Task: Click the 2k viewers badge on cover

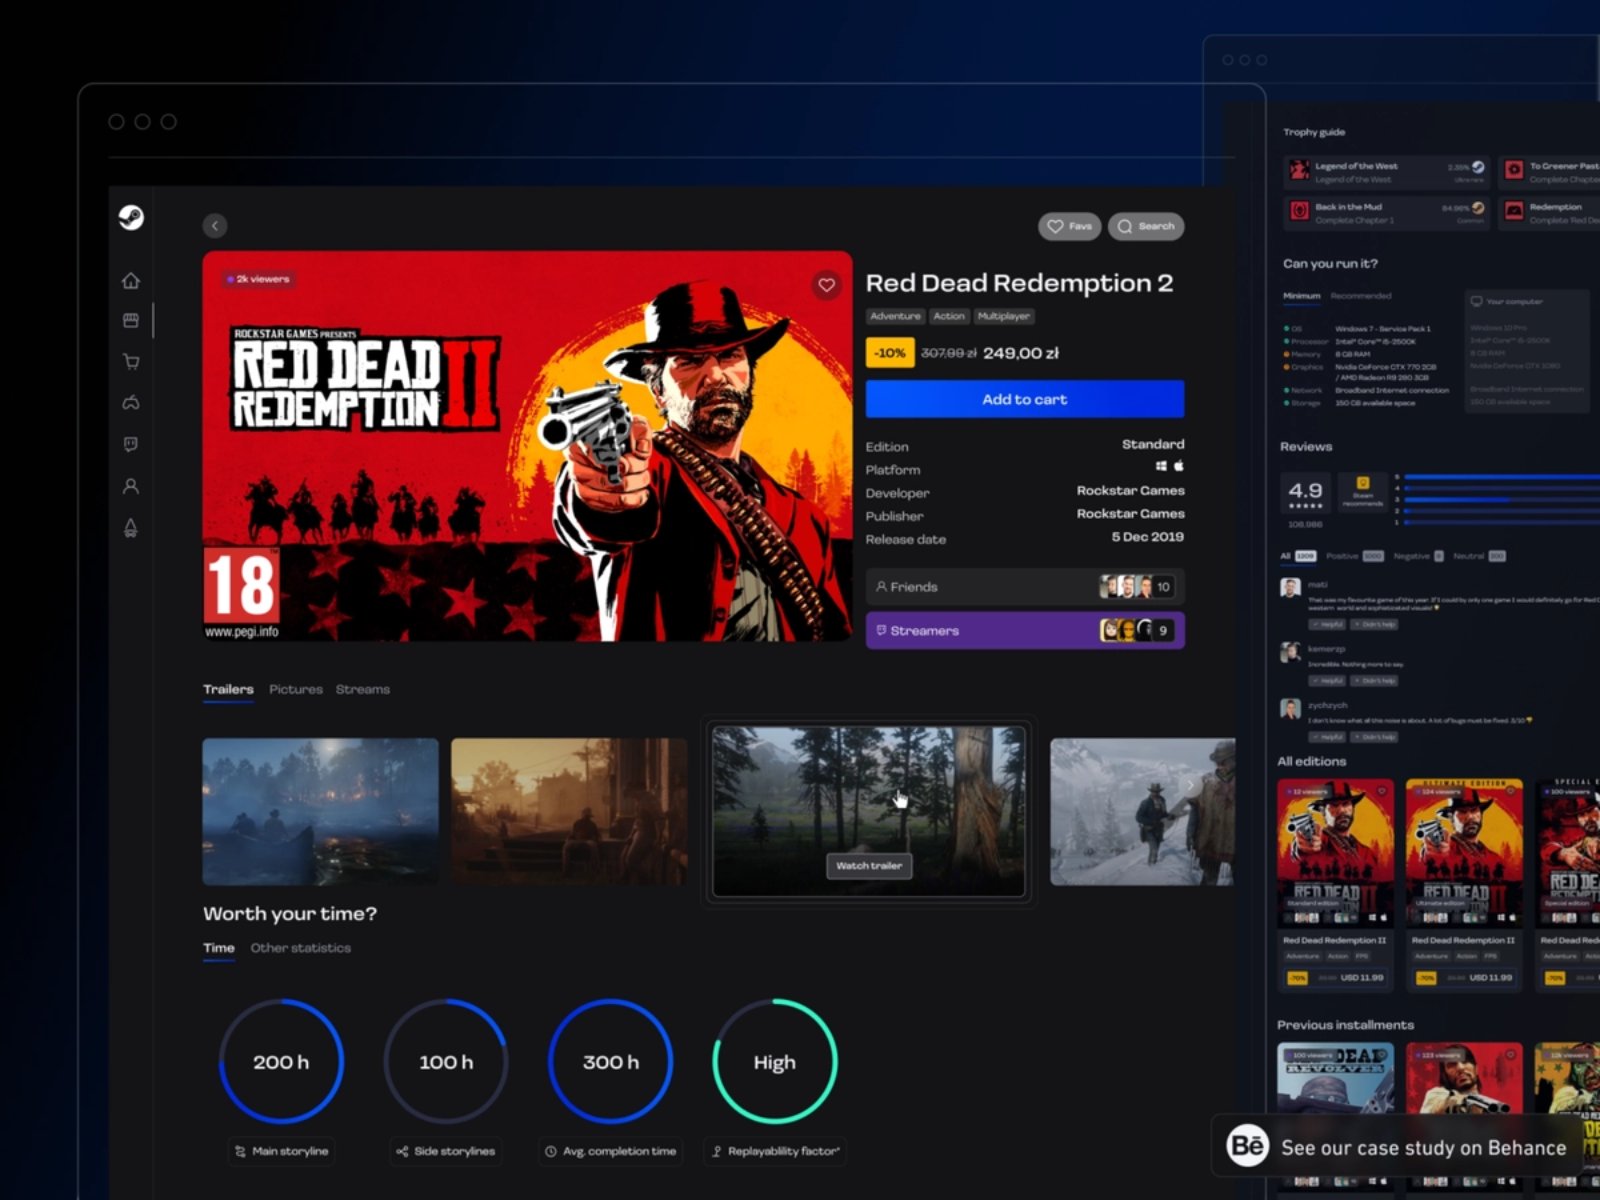Action: [258, 279]
